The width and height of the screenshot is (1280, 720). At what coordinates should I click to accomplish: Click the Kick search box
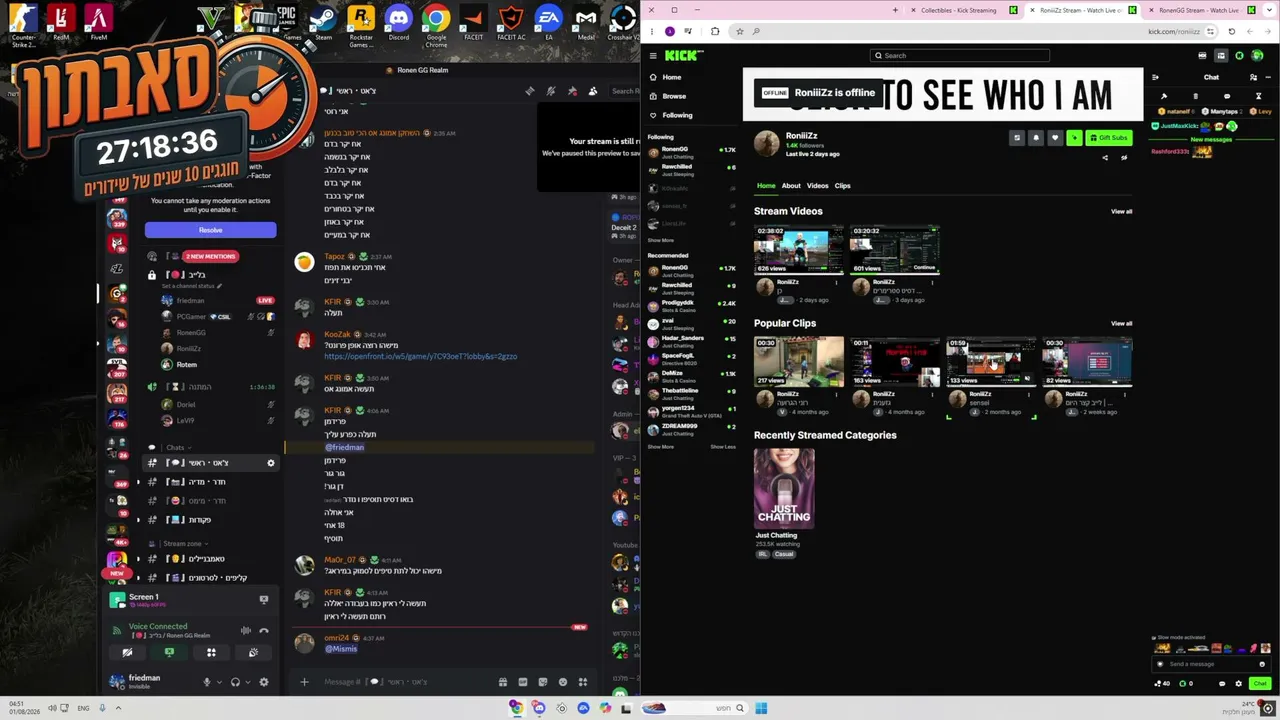coord(960,56)
